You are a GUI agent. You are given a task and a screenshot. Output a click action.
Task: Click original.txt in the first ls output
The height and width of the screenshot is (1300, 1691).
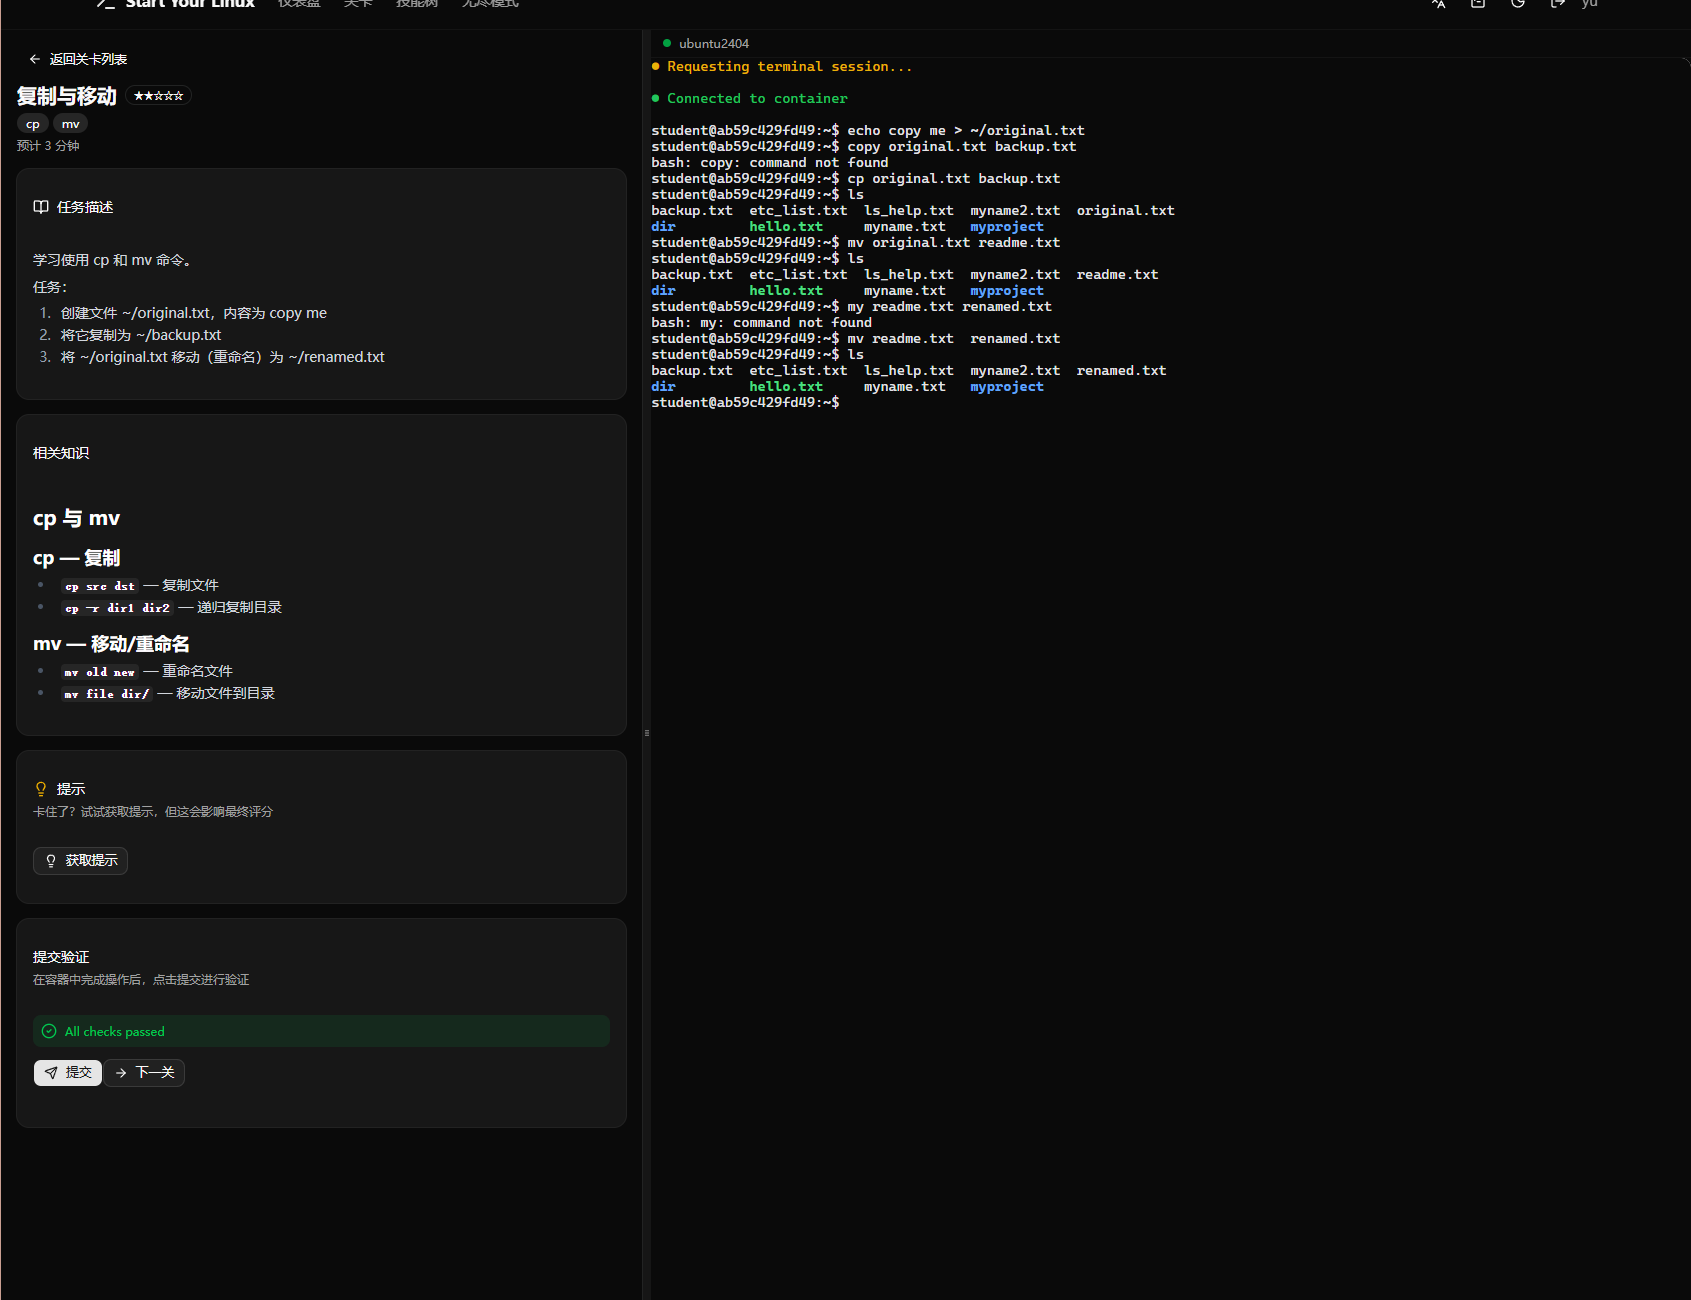[1125, 210]
